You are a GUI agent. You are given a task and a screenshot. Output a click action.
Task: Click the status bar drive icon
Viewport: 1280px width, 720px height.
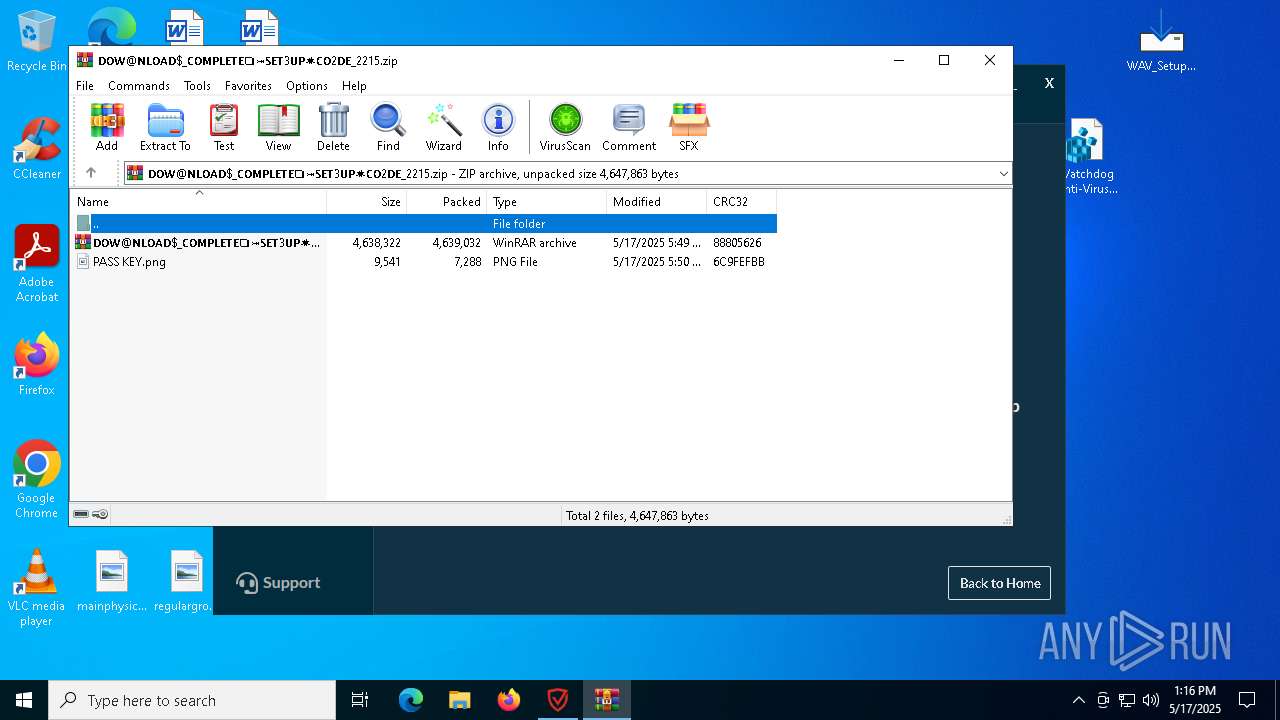point(81,514)
